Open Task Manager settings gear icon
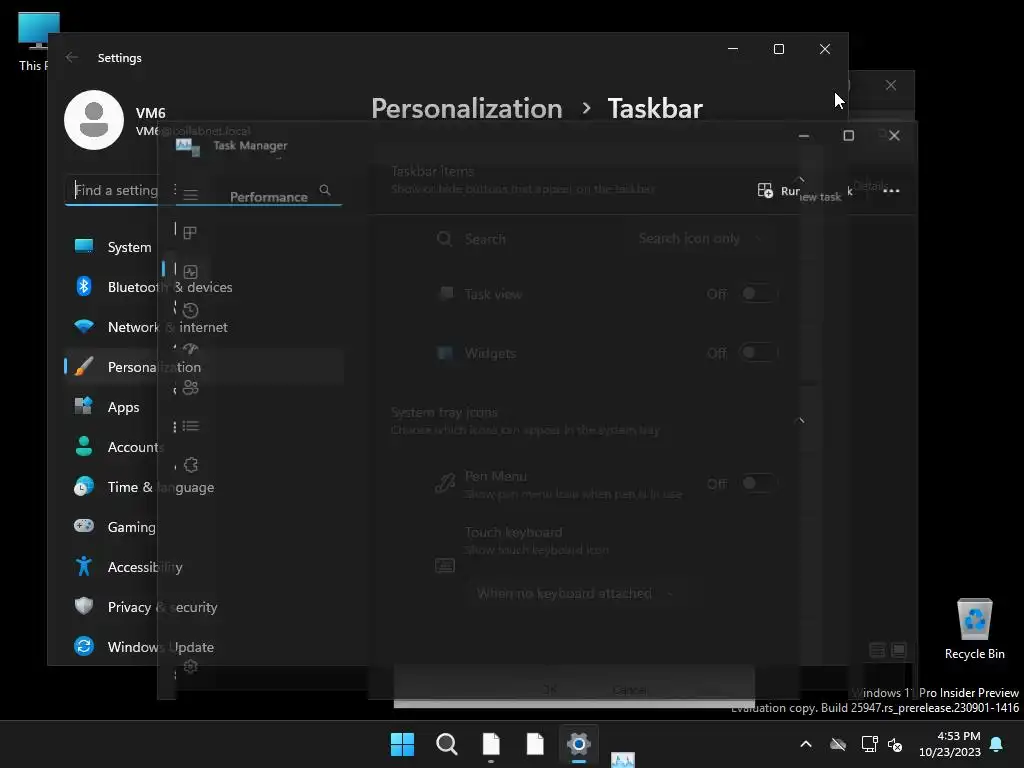Viewport: 1024px width, 768px height. coord(190,666)
